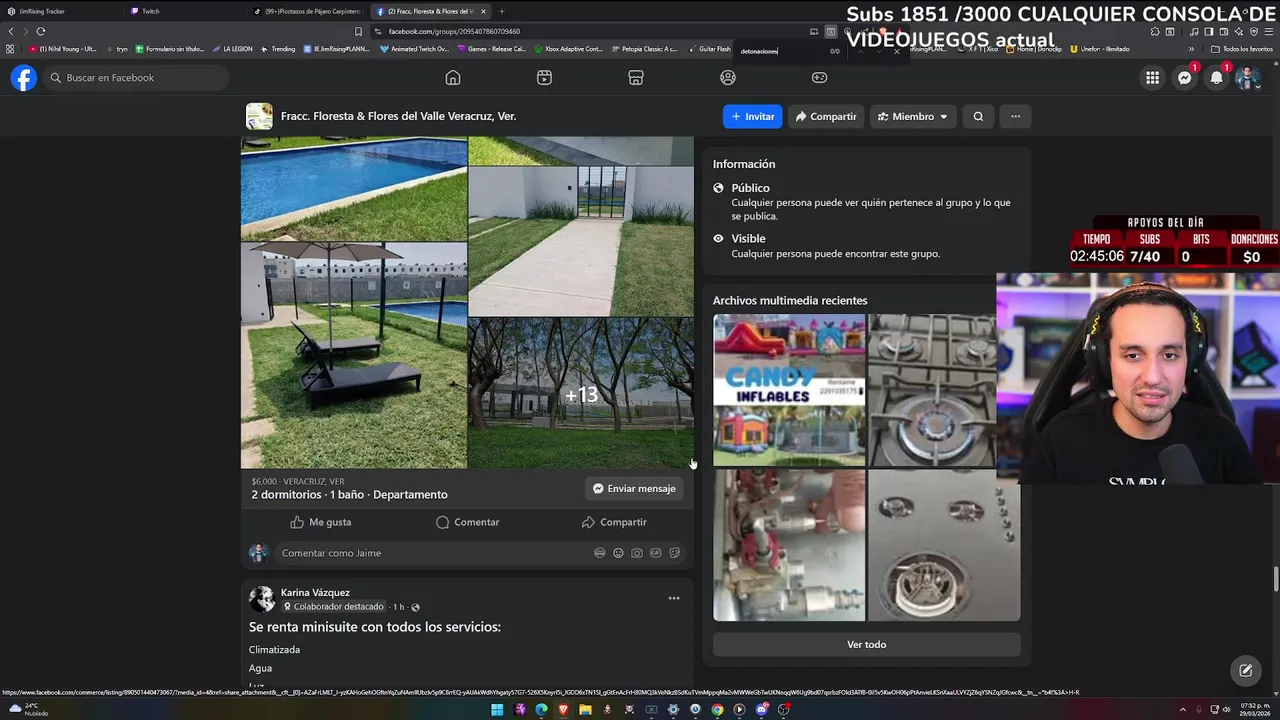Search inside the group with magnifier icon

(x=978, y=116)
